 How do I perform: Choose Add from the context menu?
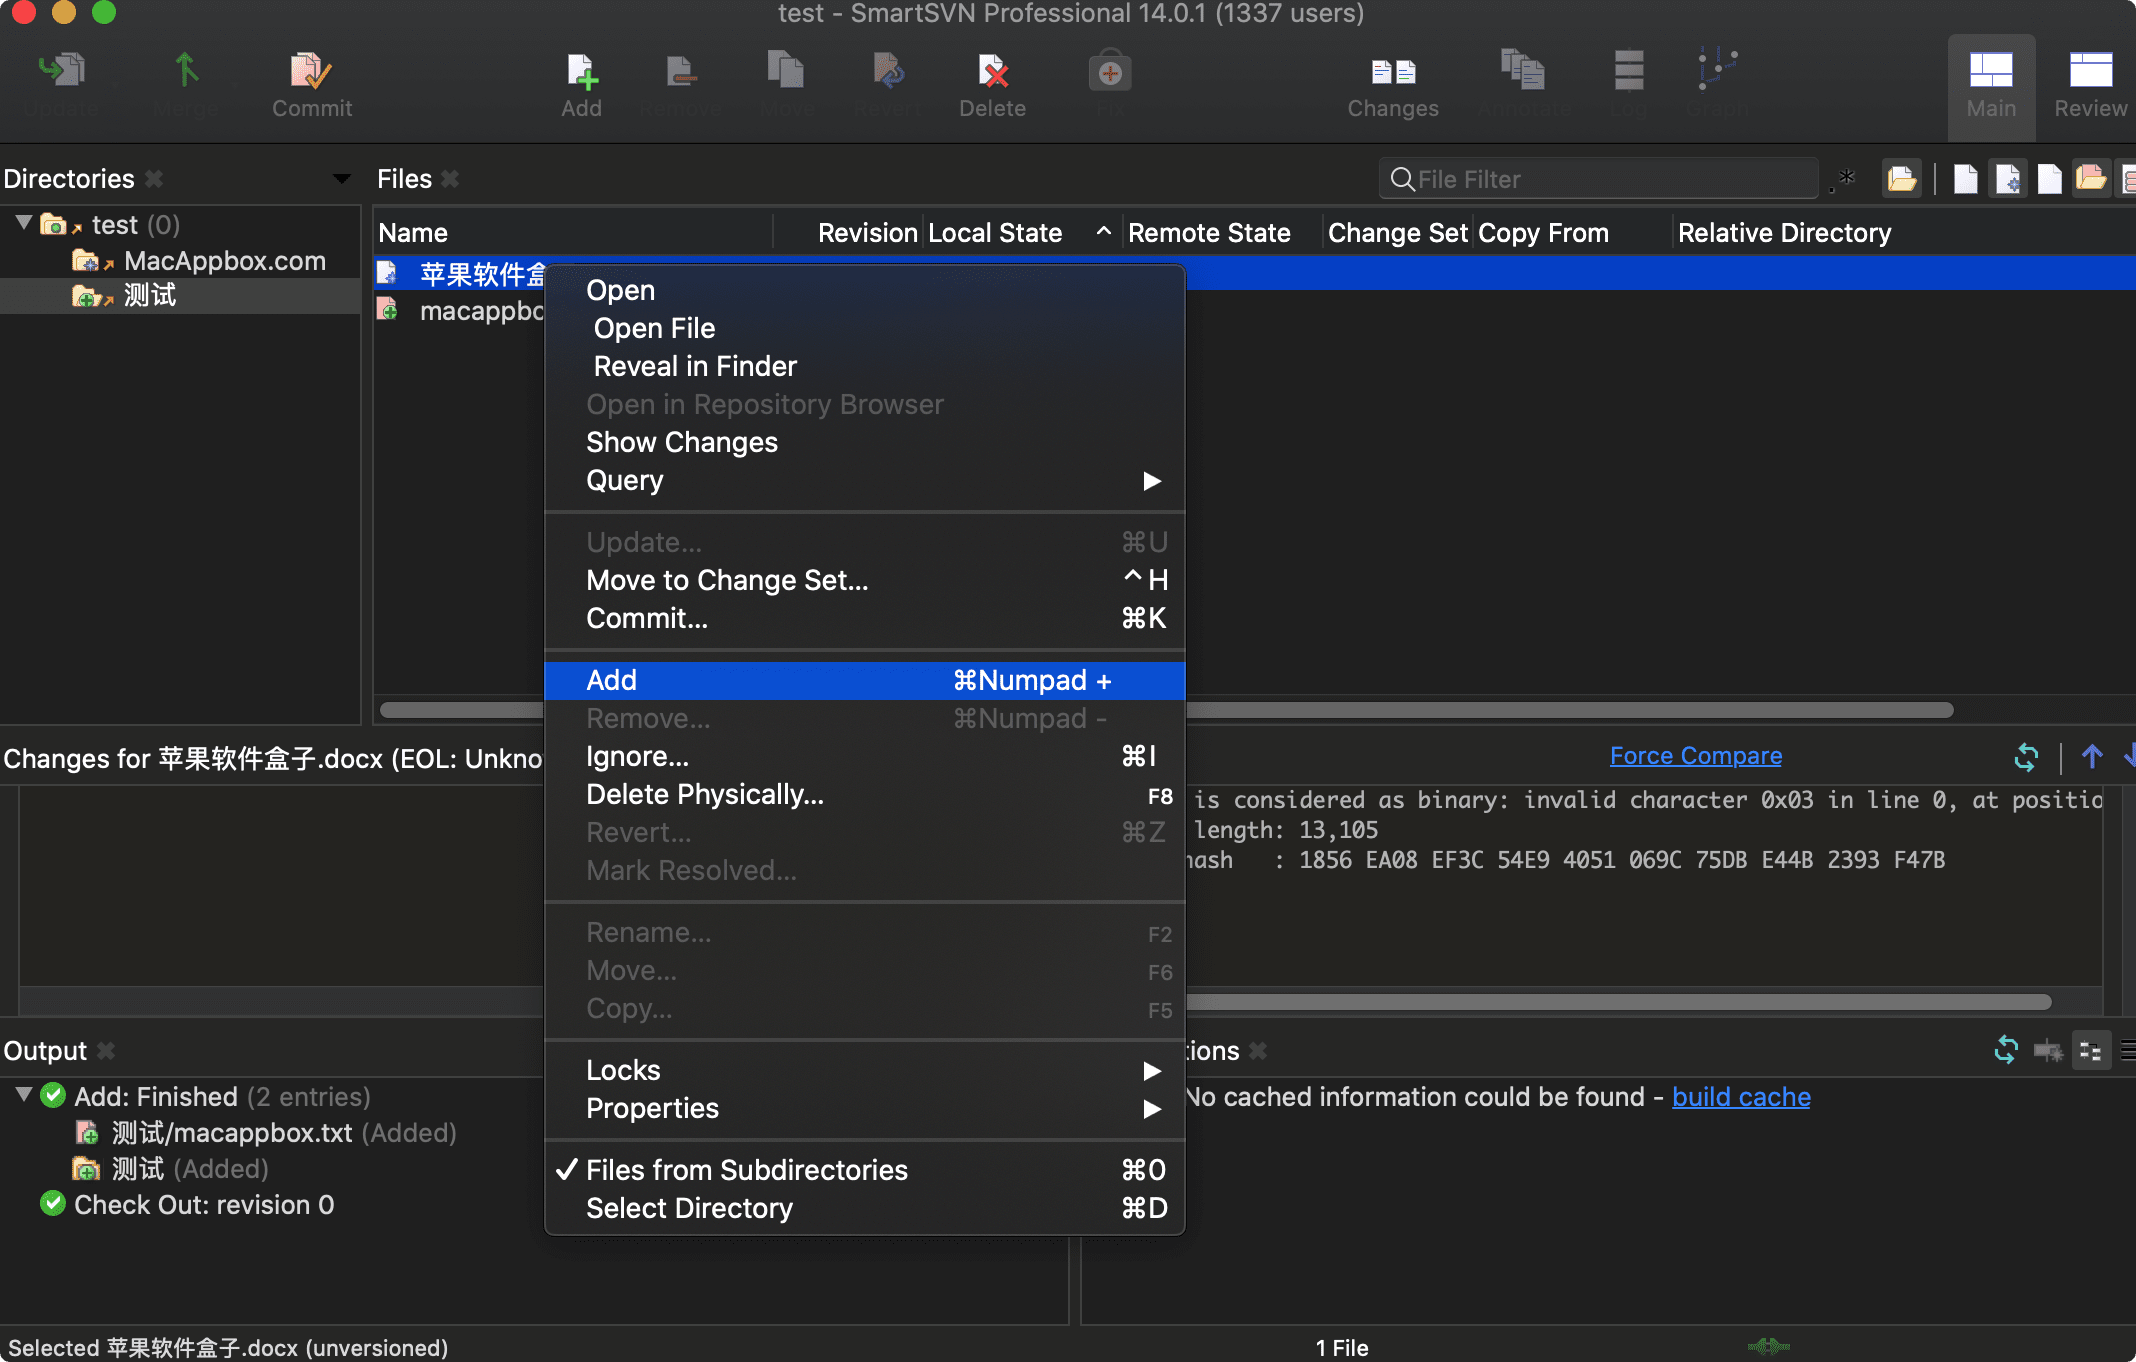point(865,681)
